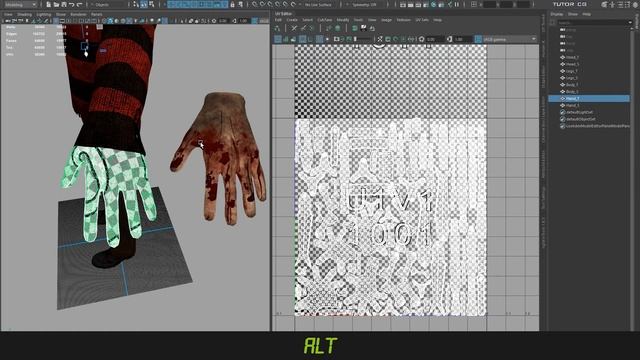Toggle the highlighted checker tile icon in UV Editor

click(x=302, y=39)
